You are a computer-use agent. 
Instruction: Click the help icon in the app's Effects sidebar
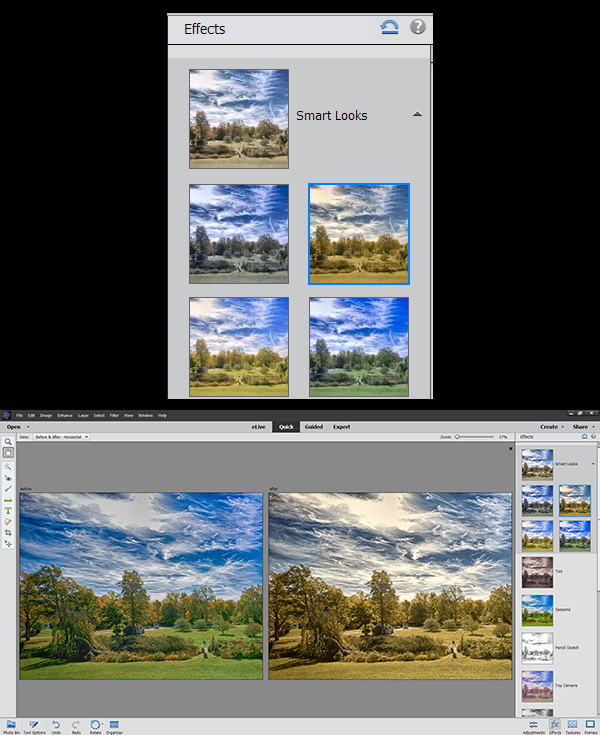point(593,436)
